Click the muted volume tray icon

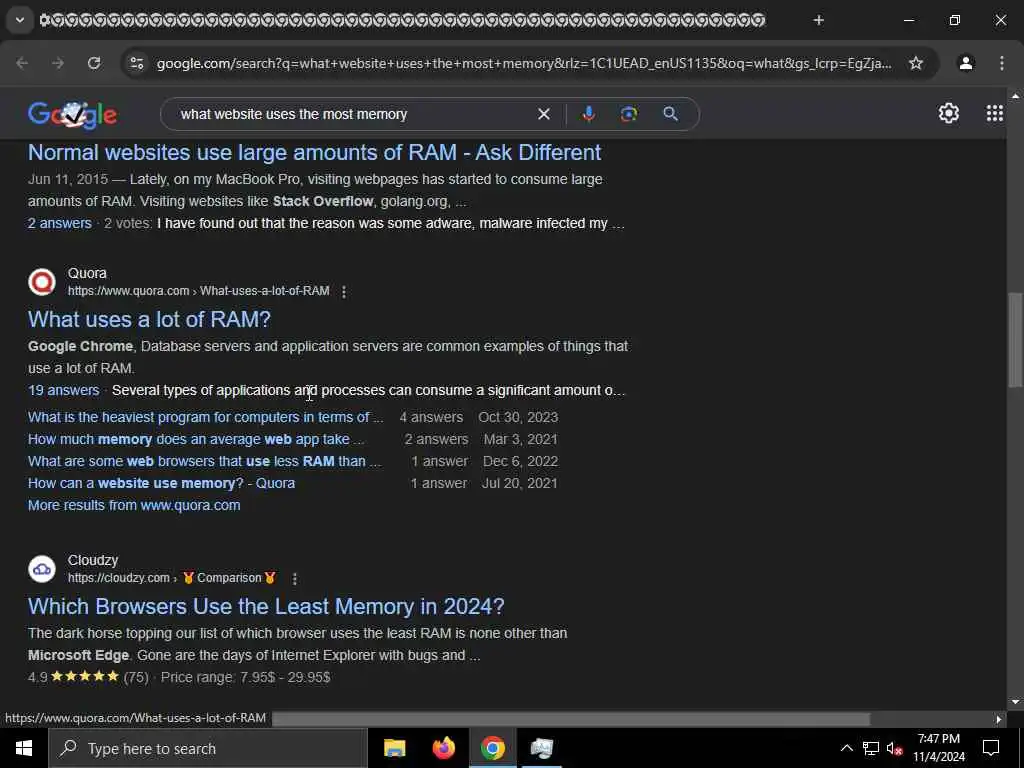(x=894, y=748)
